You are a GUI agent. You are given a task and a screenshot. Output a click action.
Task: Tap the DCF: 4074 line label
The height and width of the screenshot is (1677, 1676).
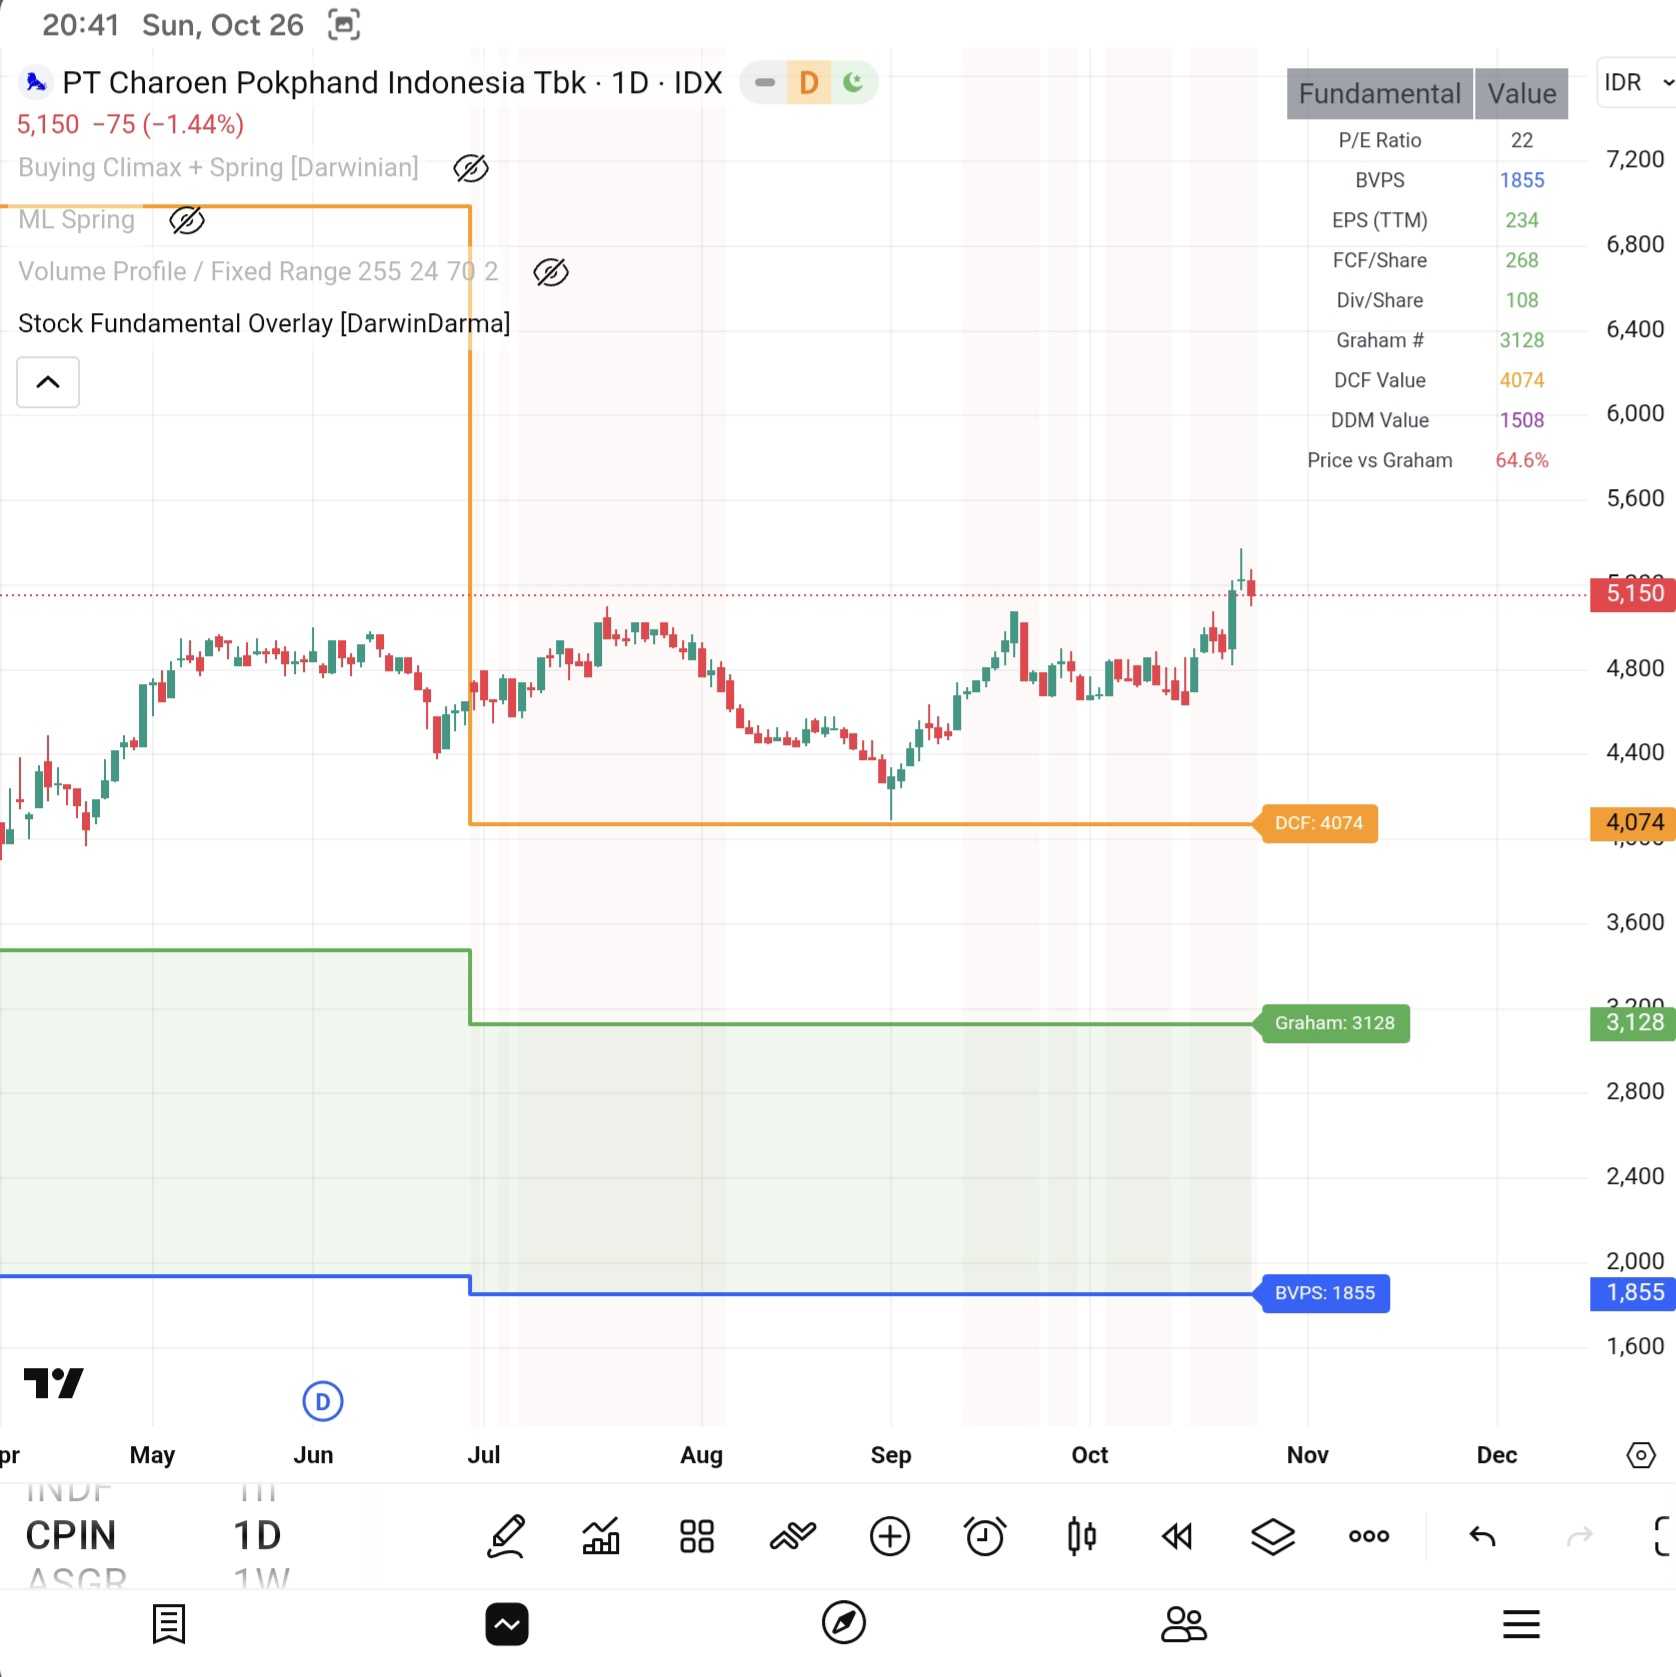point(1318,823)
